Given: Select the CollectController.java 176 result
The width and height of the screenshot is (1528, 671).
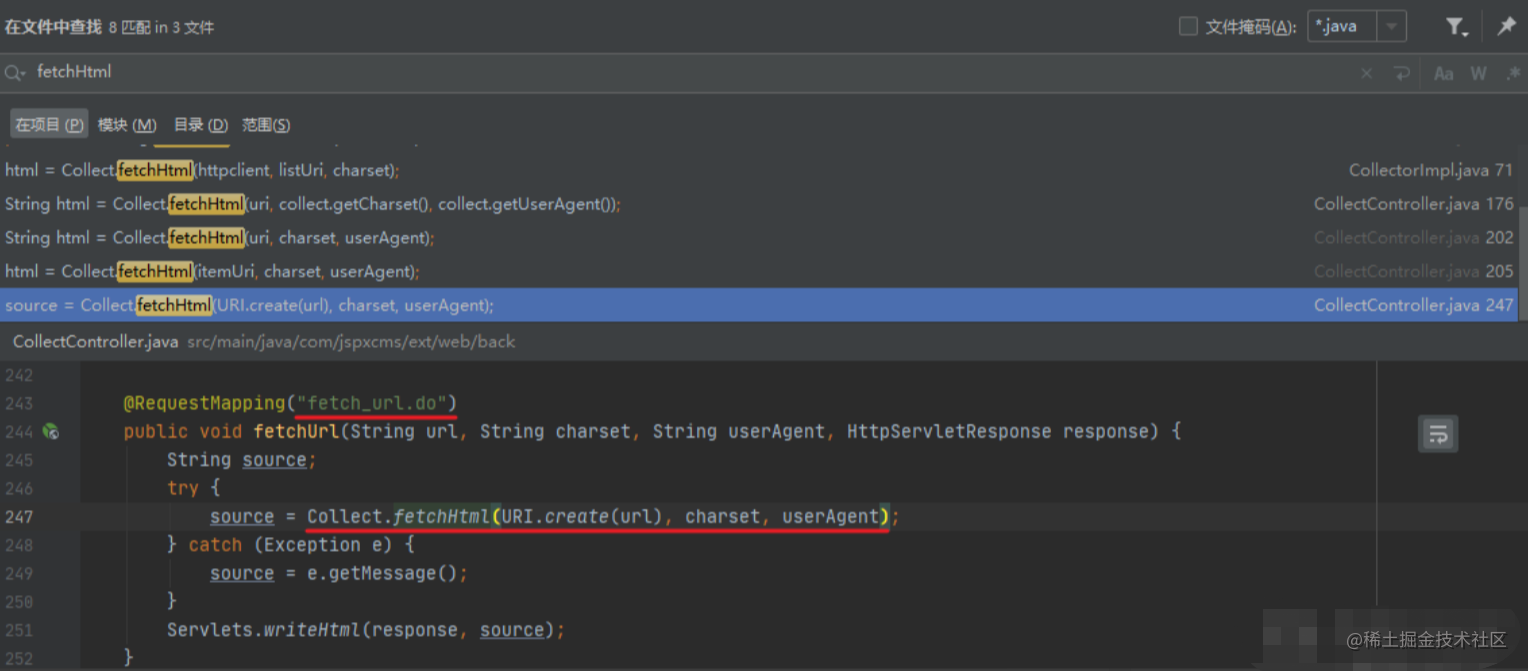Looking at the screenshot, I should [759, 204].
